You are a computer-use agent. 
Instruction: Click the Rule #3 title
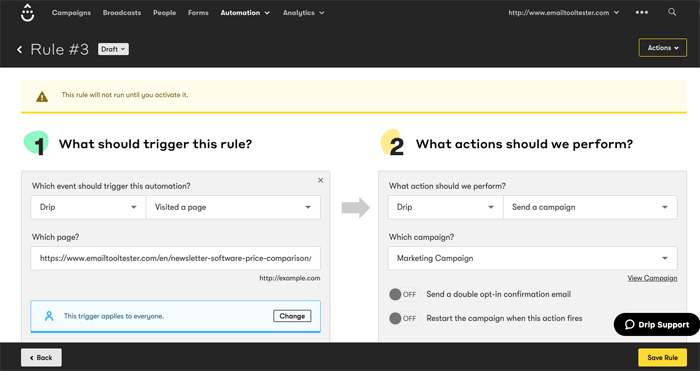[59, 49]
